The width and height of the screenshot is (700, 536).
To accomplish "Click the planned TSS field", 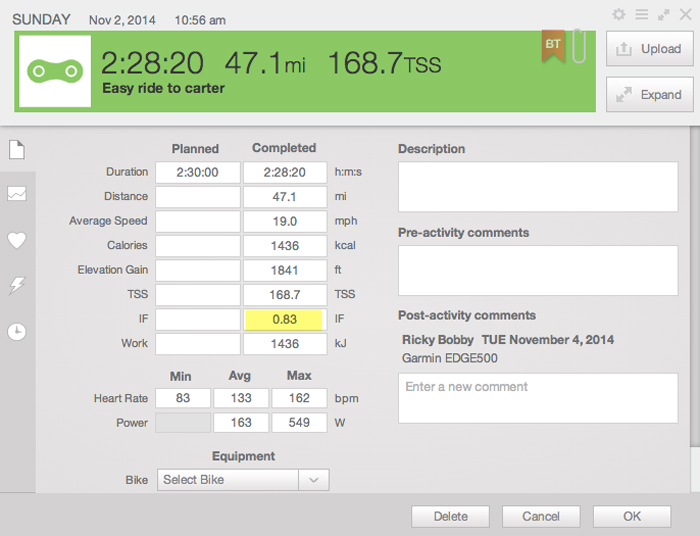I will (198, 295).
